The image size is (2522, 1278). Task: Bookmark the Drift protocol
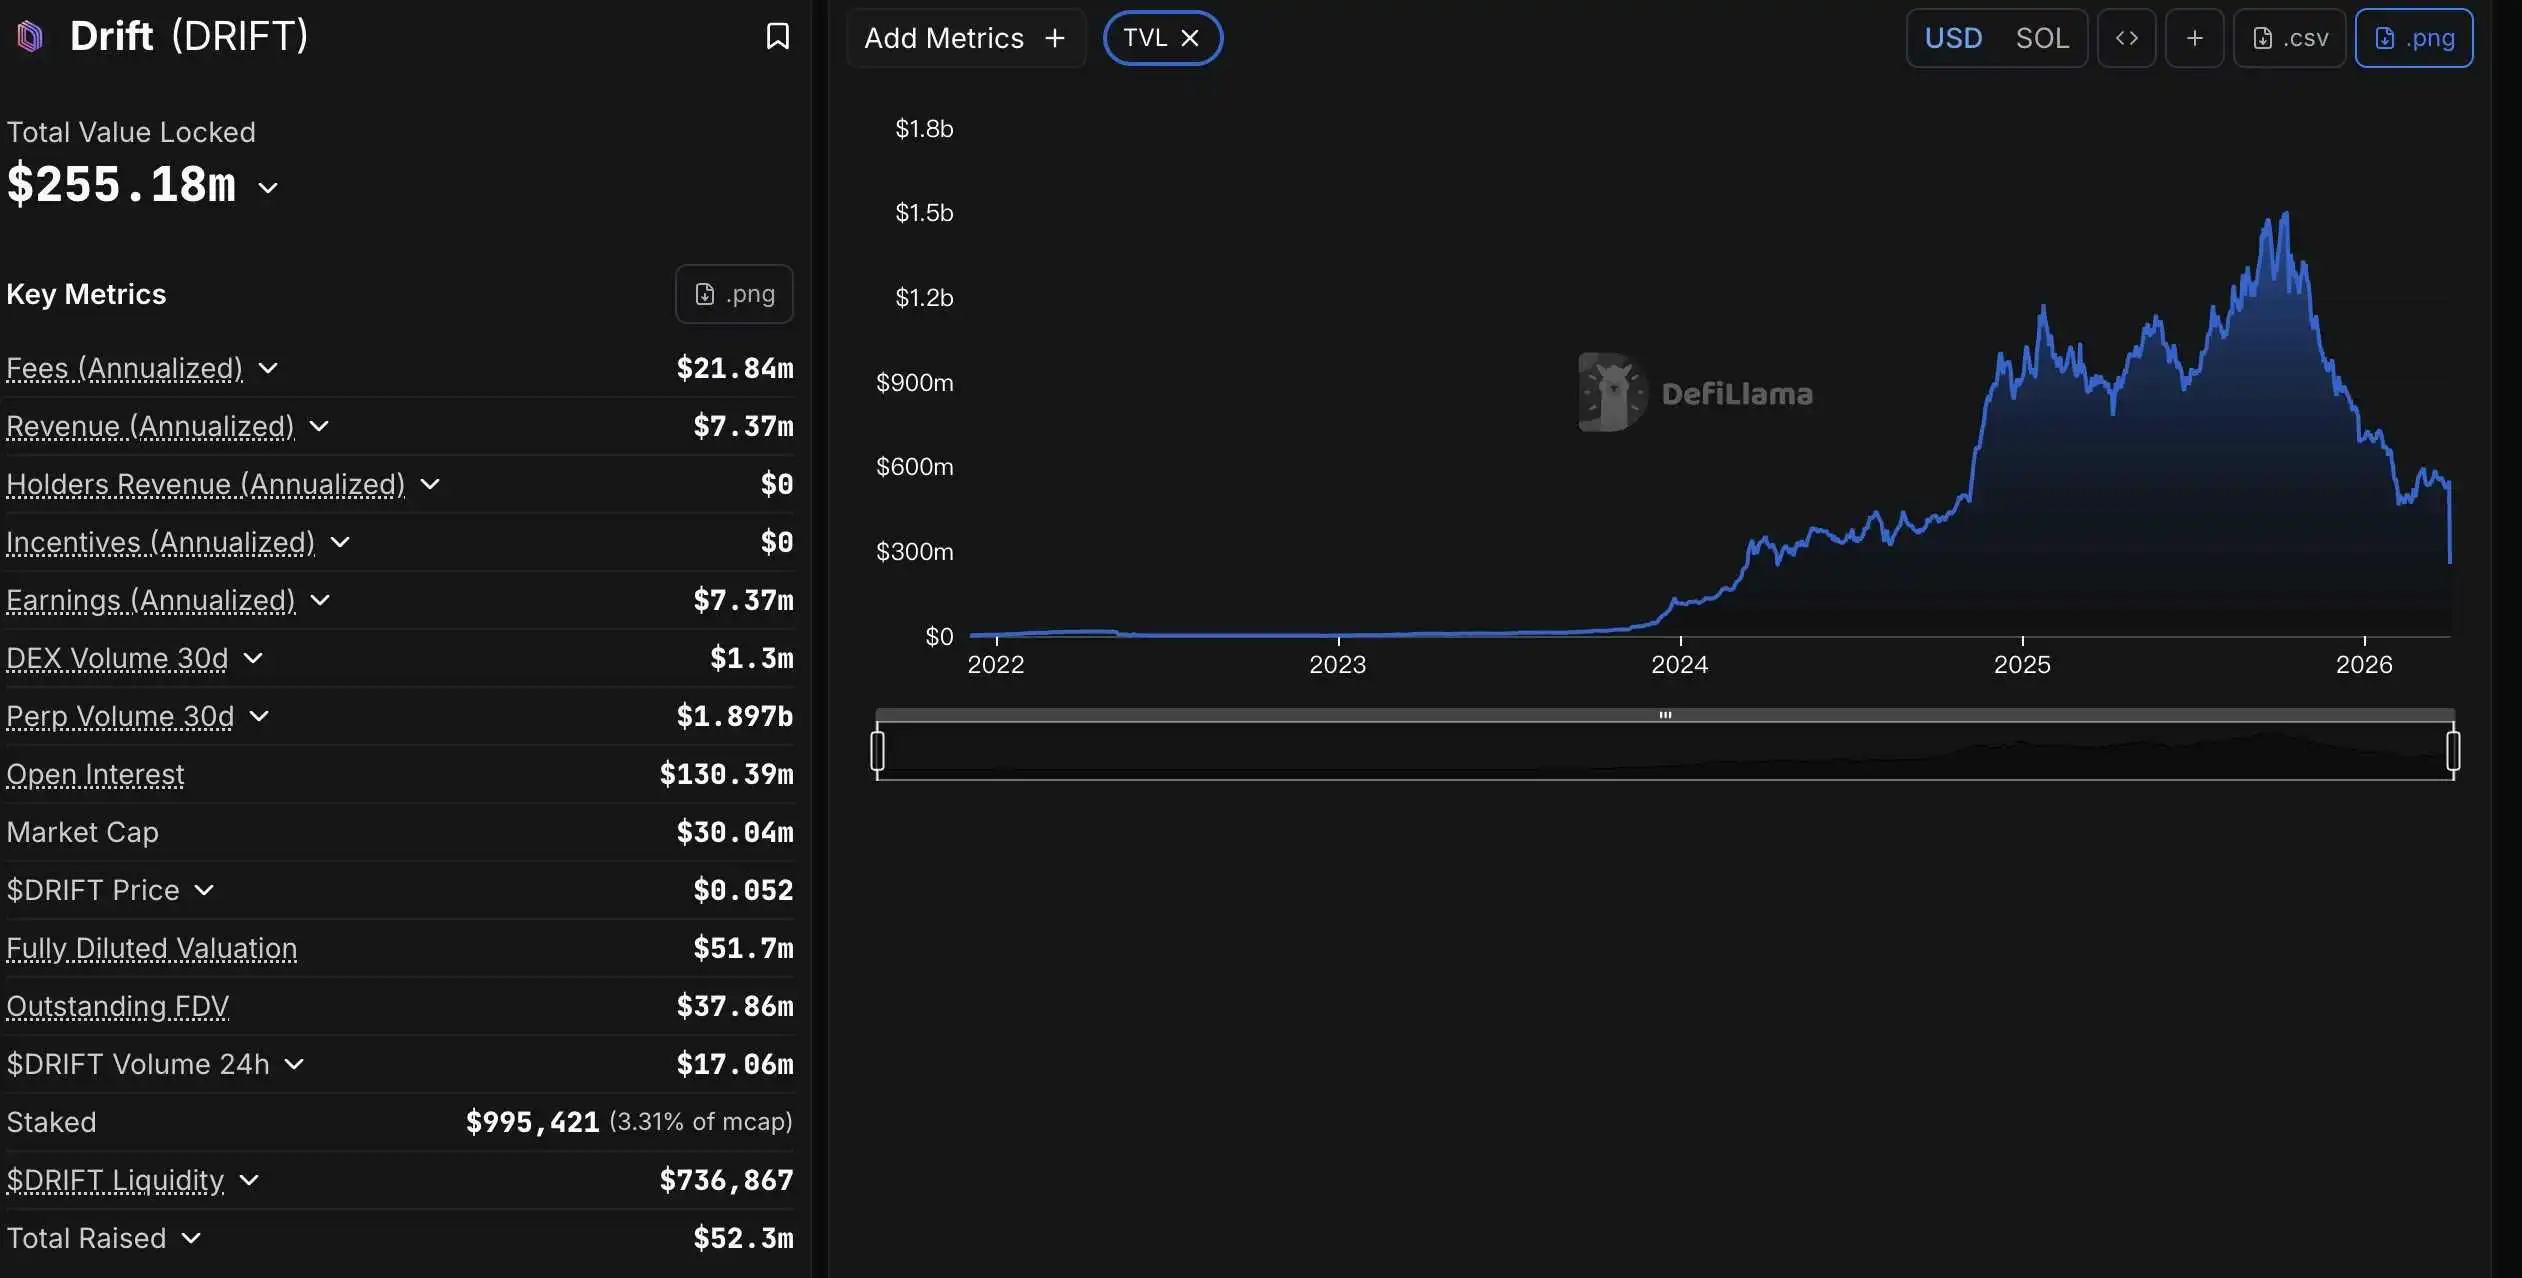coord(777,37)
